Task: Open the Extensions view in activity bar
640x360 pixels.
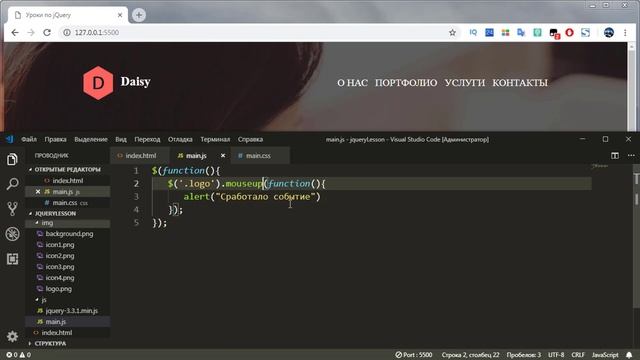Action: pos(12,259)
